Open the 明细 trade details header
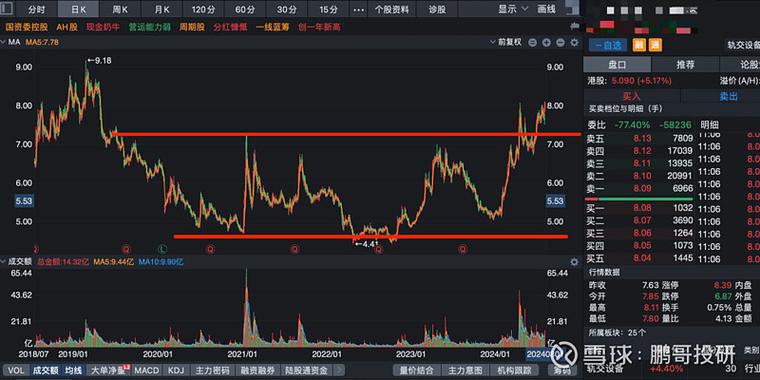Viewport: 760px width, 380px height. click(x=710, y=125)
